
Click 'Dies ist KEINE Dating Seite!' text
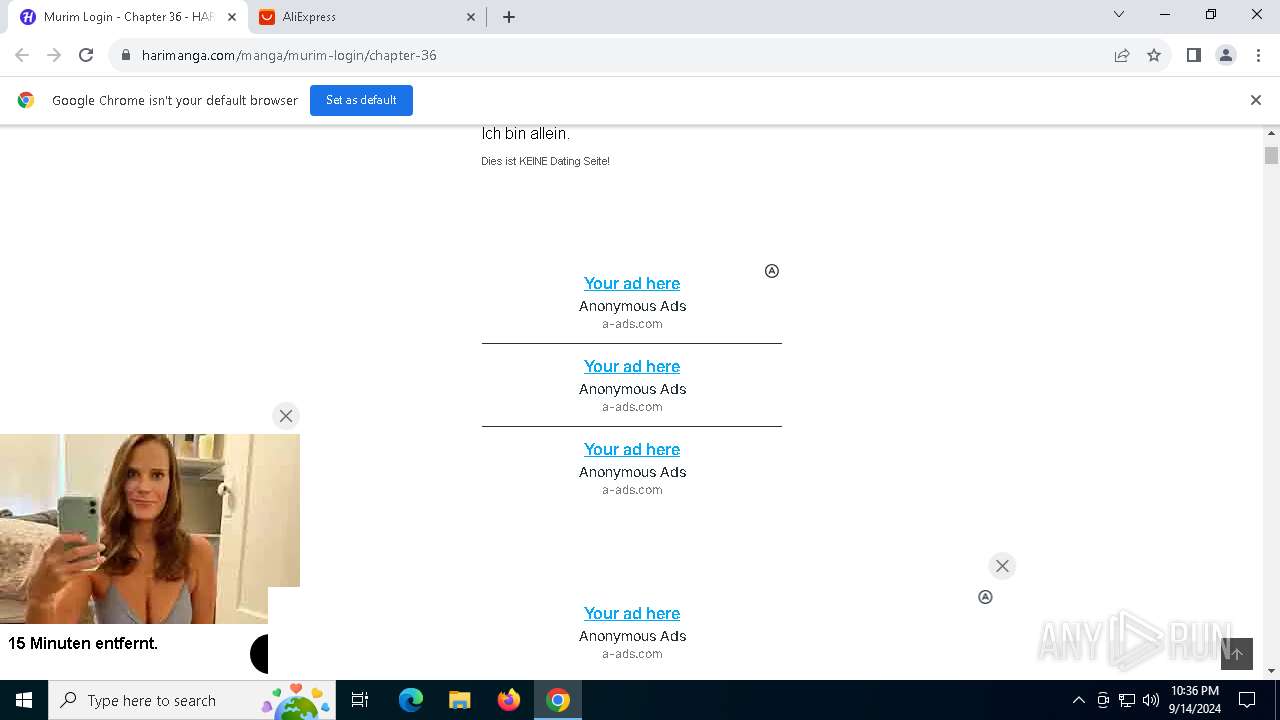[546, 161]
